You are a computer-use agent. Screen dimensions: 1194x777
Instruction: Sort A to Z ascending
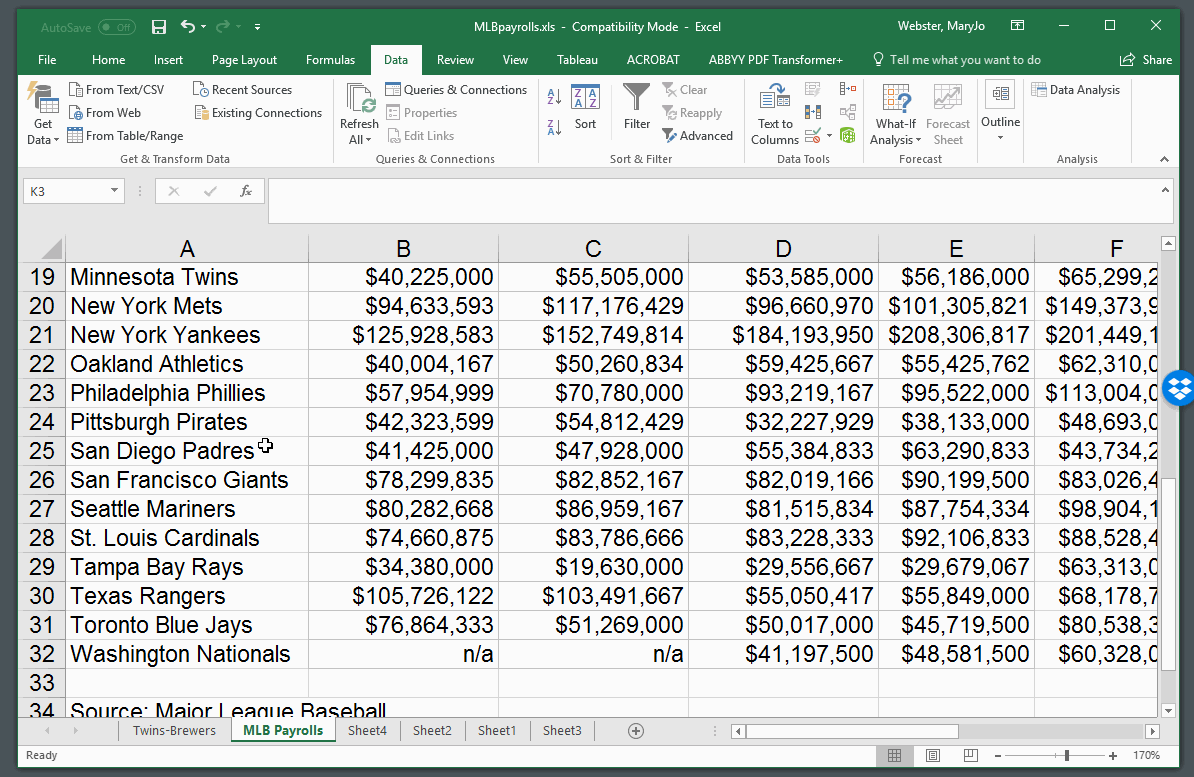pyautogui.click(x=554, y=96)
